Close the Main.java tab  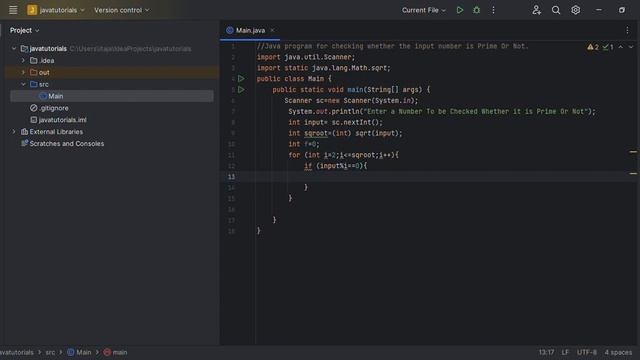click(272, 30)
